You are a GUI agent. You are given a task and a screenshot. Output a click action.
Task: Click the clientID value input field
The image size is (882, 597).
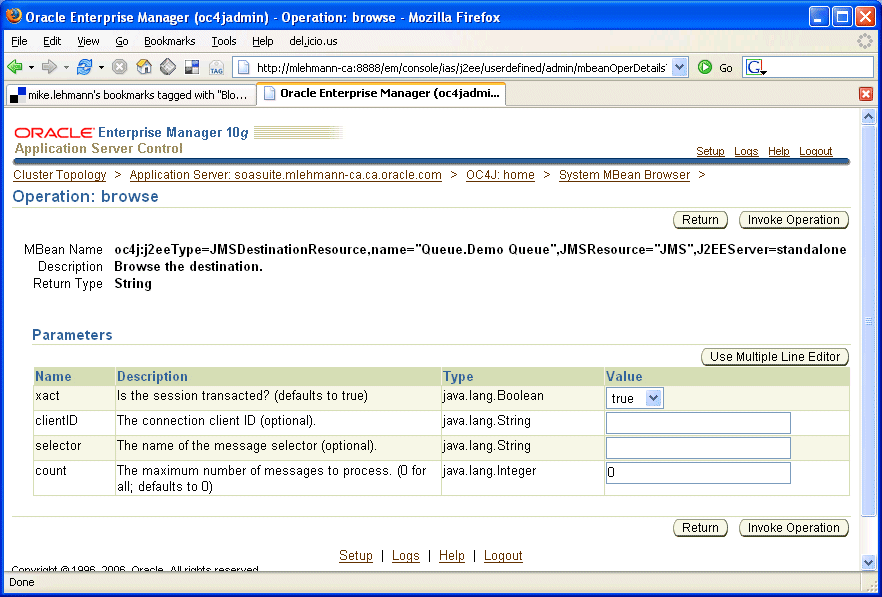[698, 423]
